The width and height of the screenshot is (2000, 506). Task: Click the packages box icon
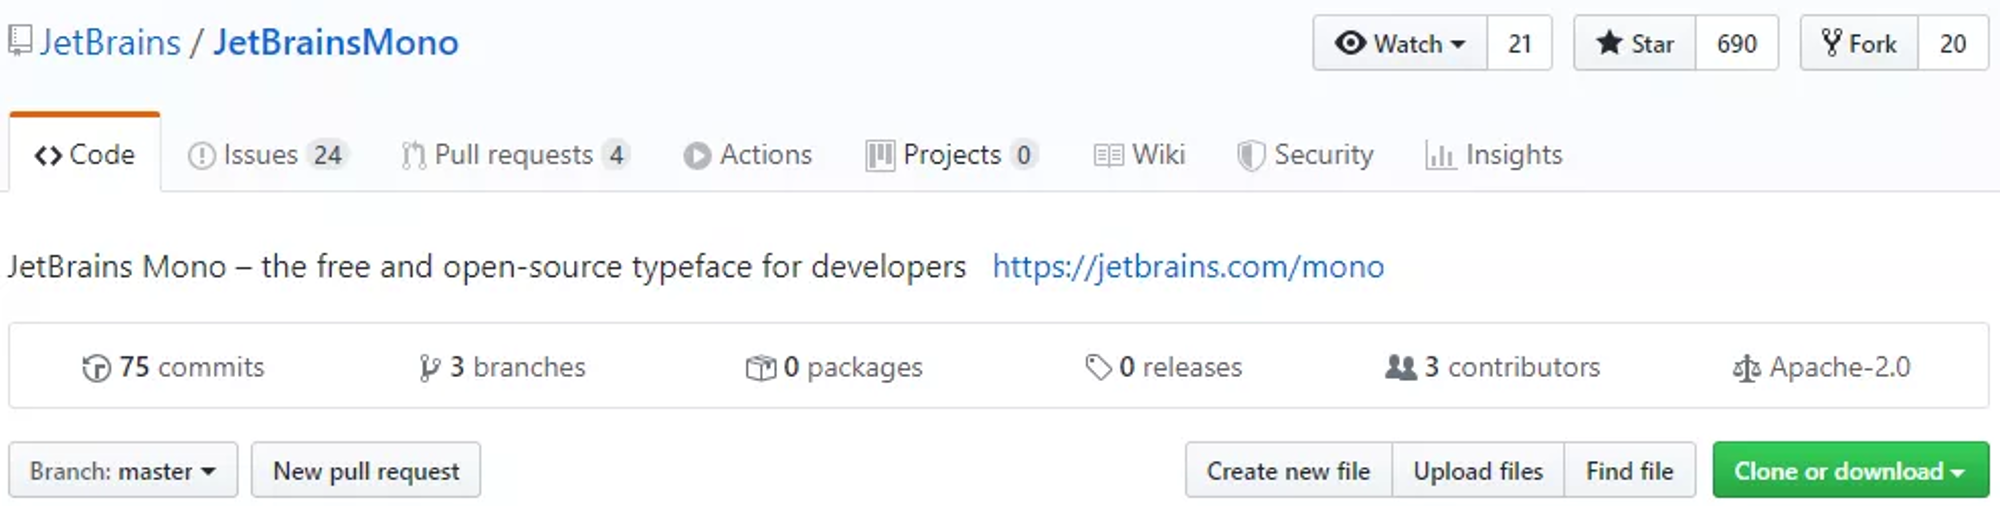(x=760, y=368)
